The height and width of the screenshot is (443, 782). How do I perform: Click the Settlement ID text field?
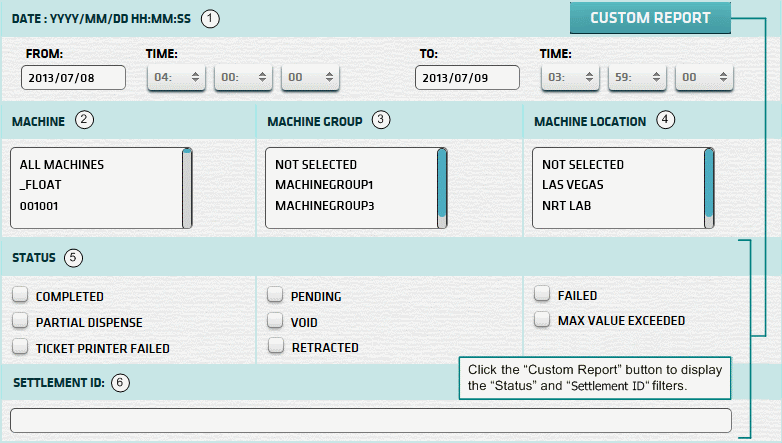(370, 420)
